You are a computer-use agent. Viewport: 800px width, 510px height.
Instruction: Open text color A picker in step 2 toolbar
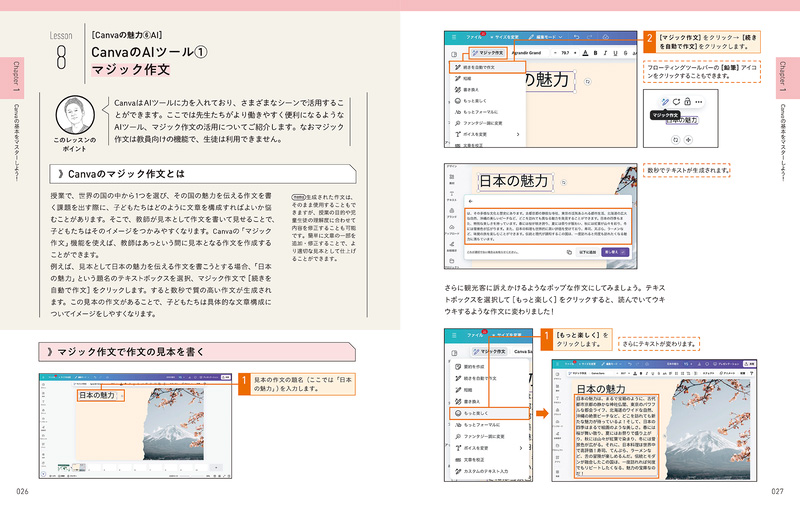[585, 53]
